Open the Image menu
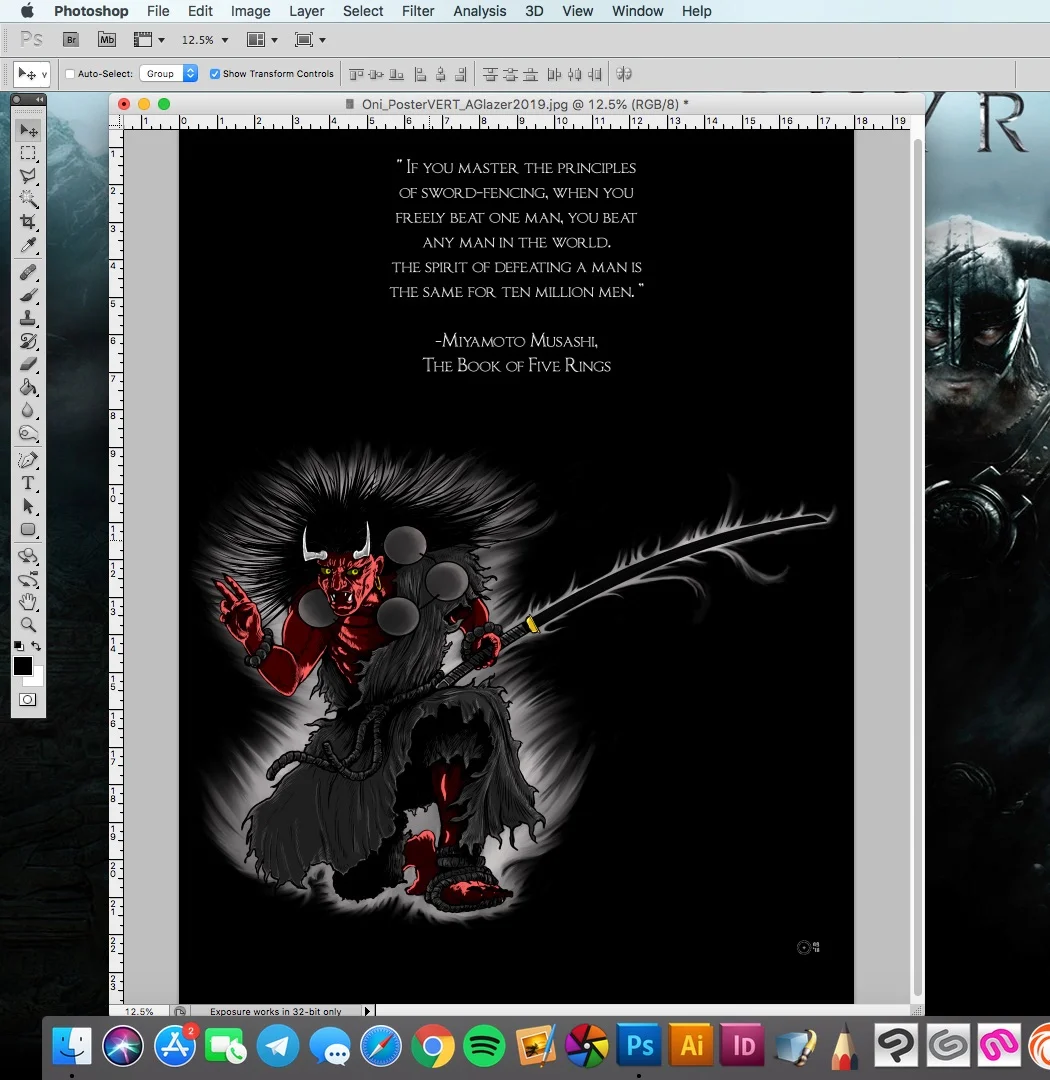The width and height of the screenshot is (1050, 1080). tap(250, 11)
